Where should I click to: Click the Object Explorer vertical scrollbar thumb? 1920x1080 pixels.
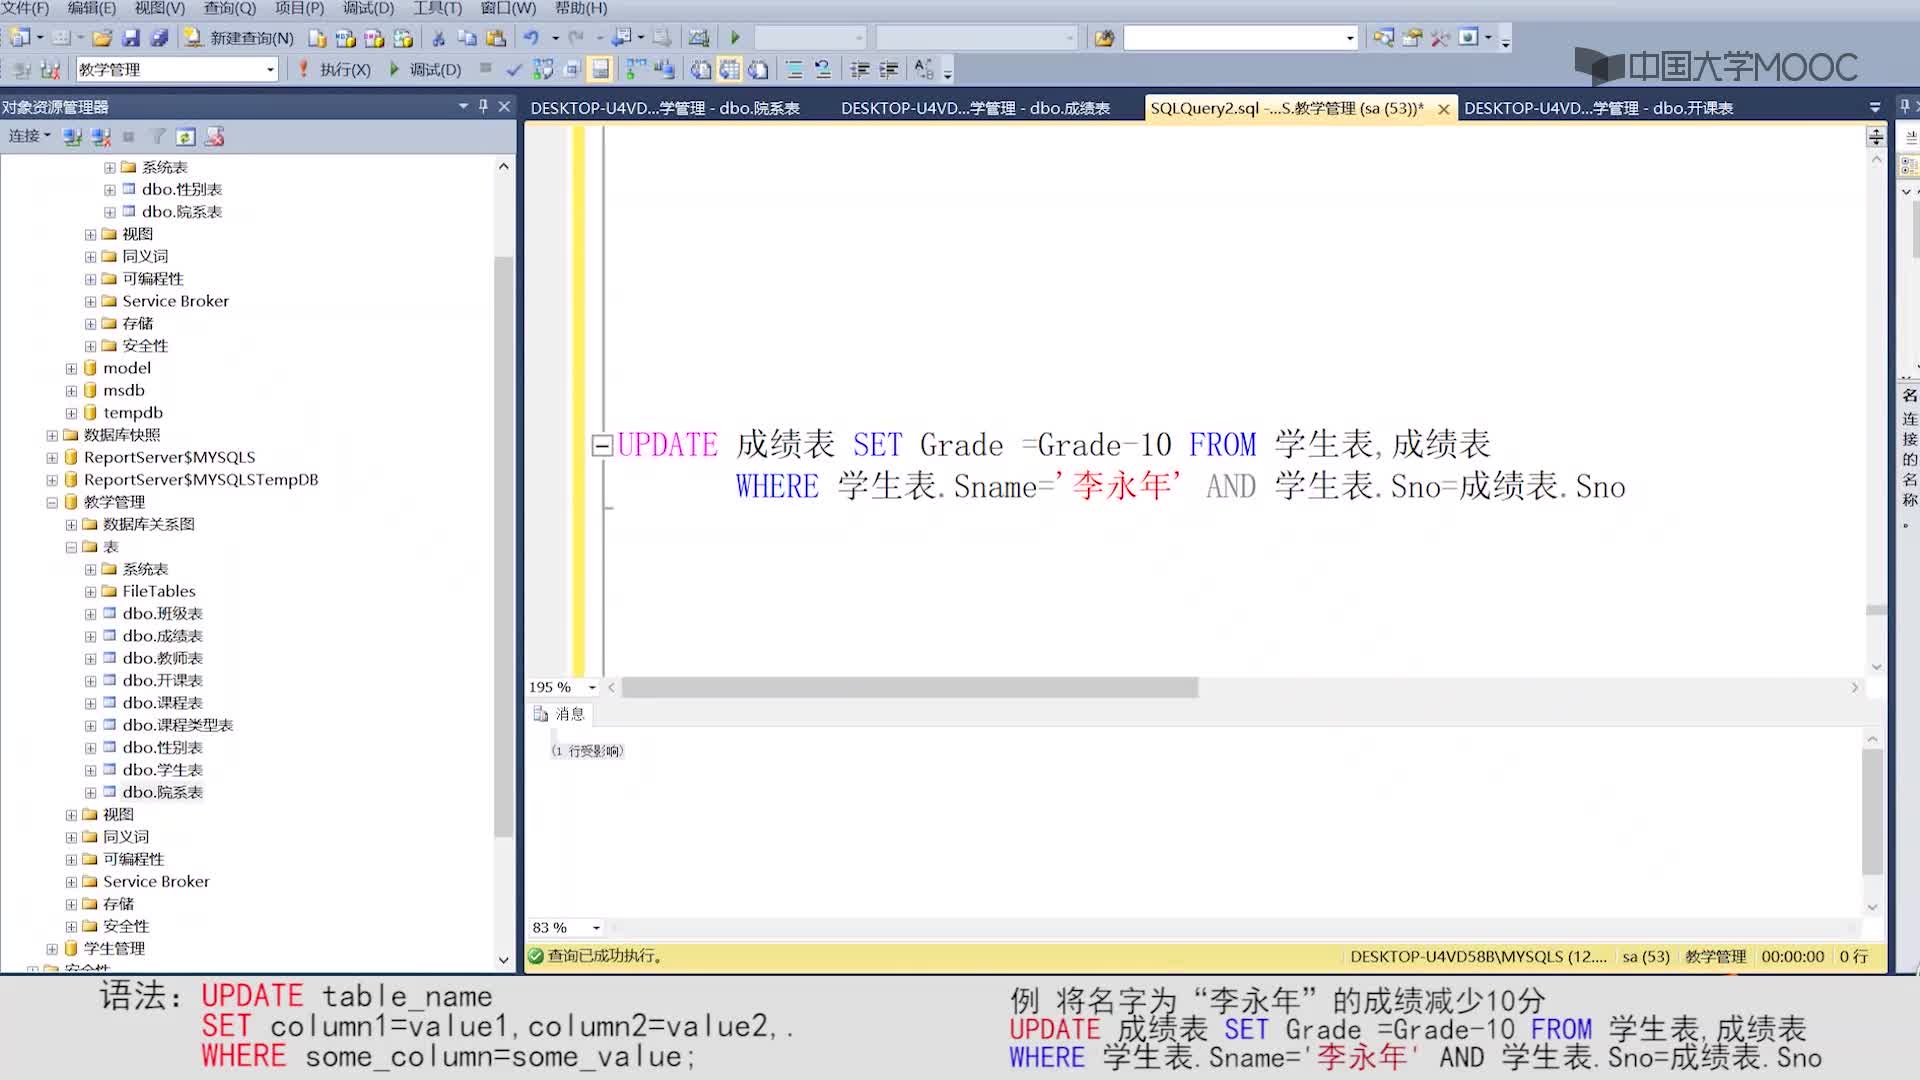tap(503, 546)
